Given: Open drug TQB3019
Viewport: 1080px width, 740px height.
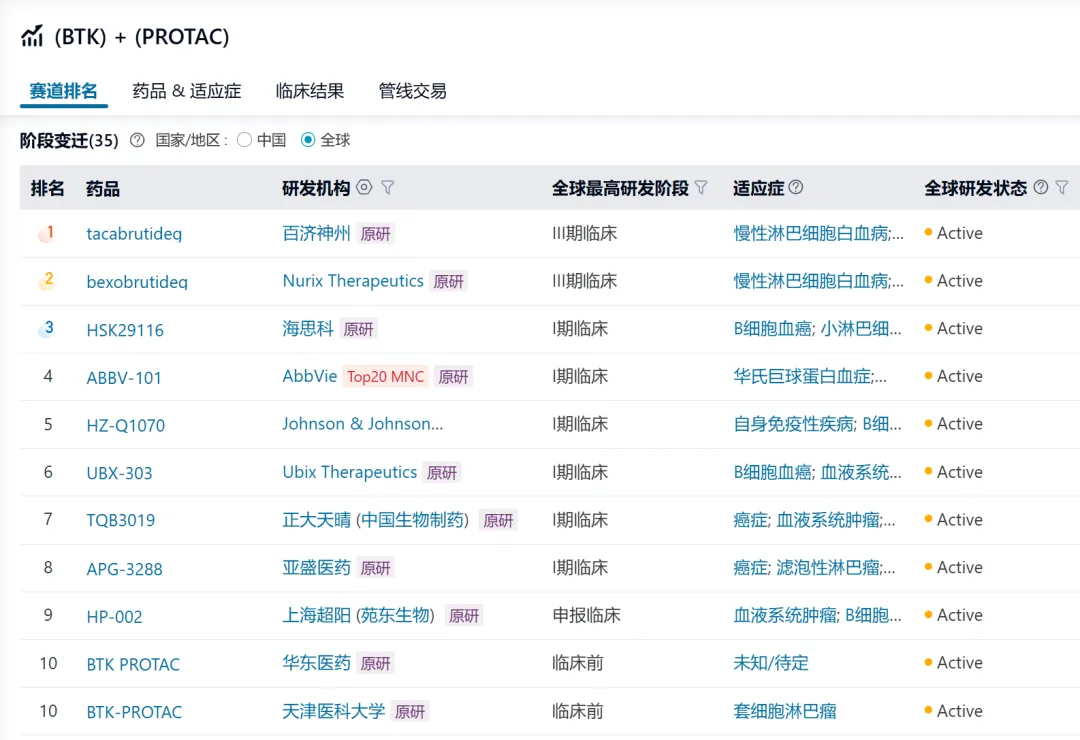Looking at the screenshot, I should (x=121, y=520).
